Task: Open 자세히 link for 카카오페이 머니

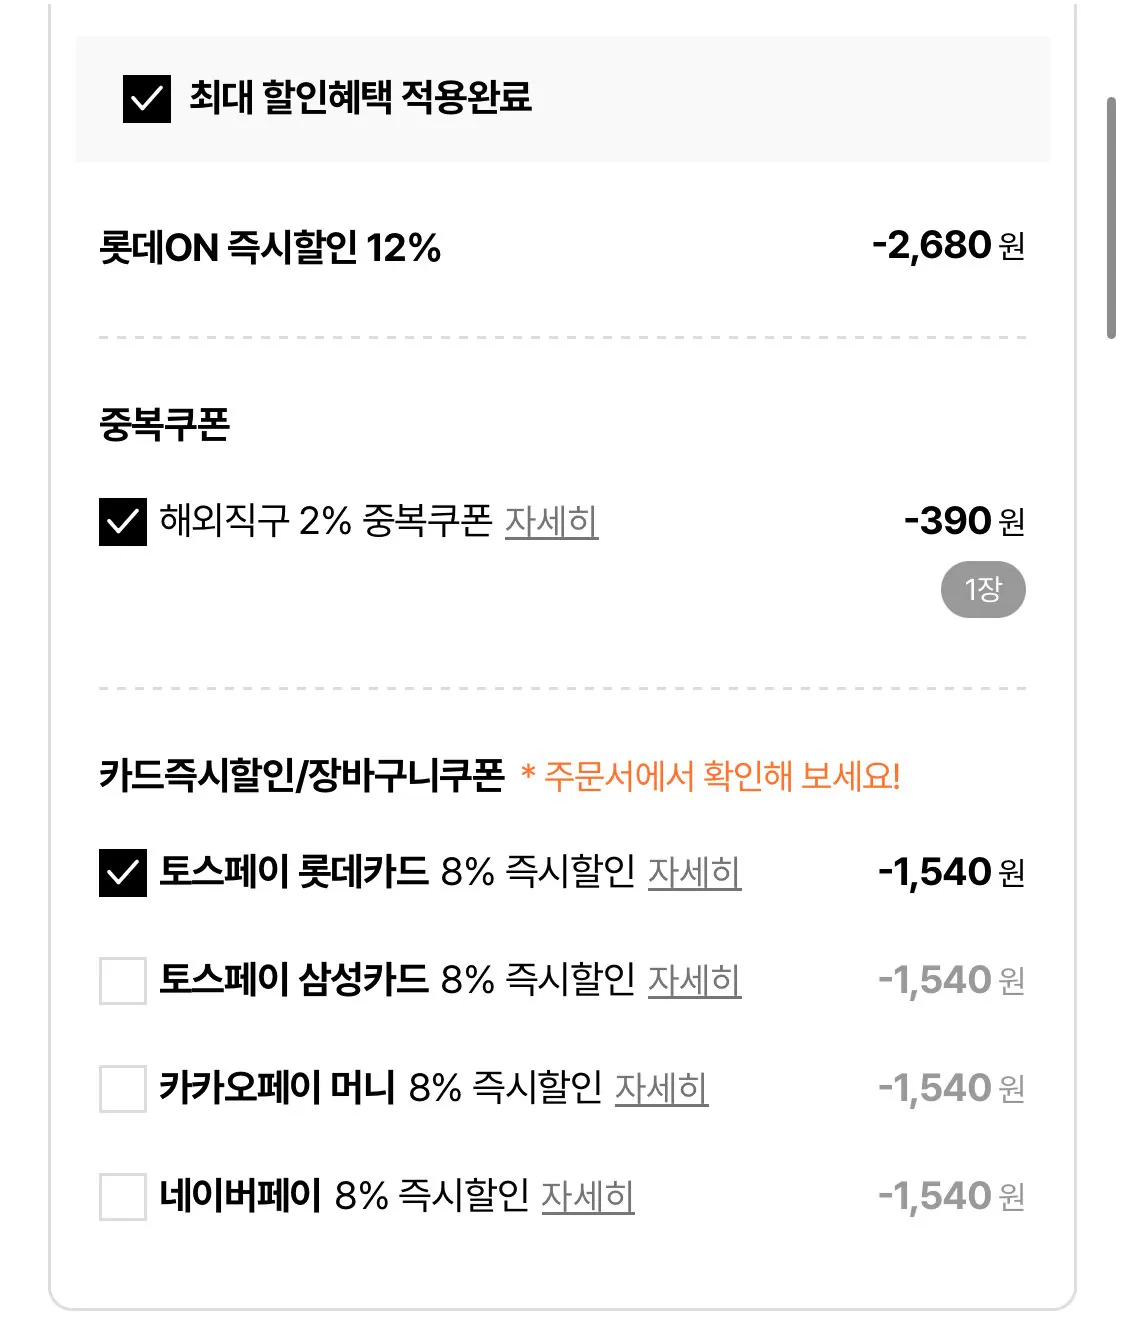Action: pyautogui.click(x=663, y=1091)
